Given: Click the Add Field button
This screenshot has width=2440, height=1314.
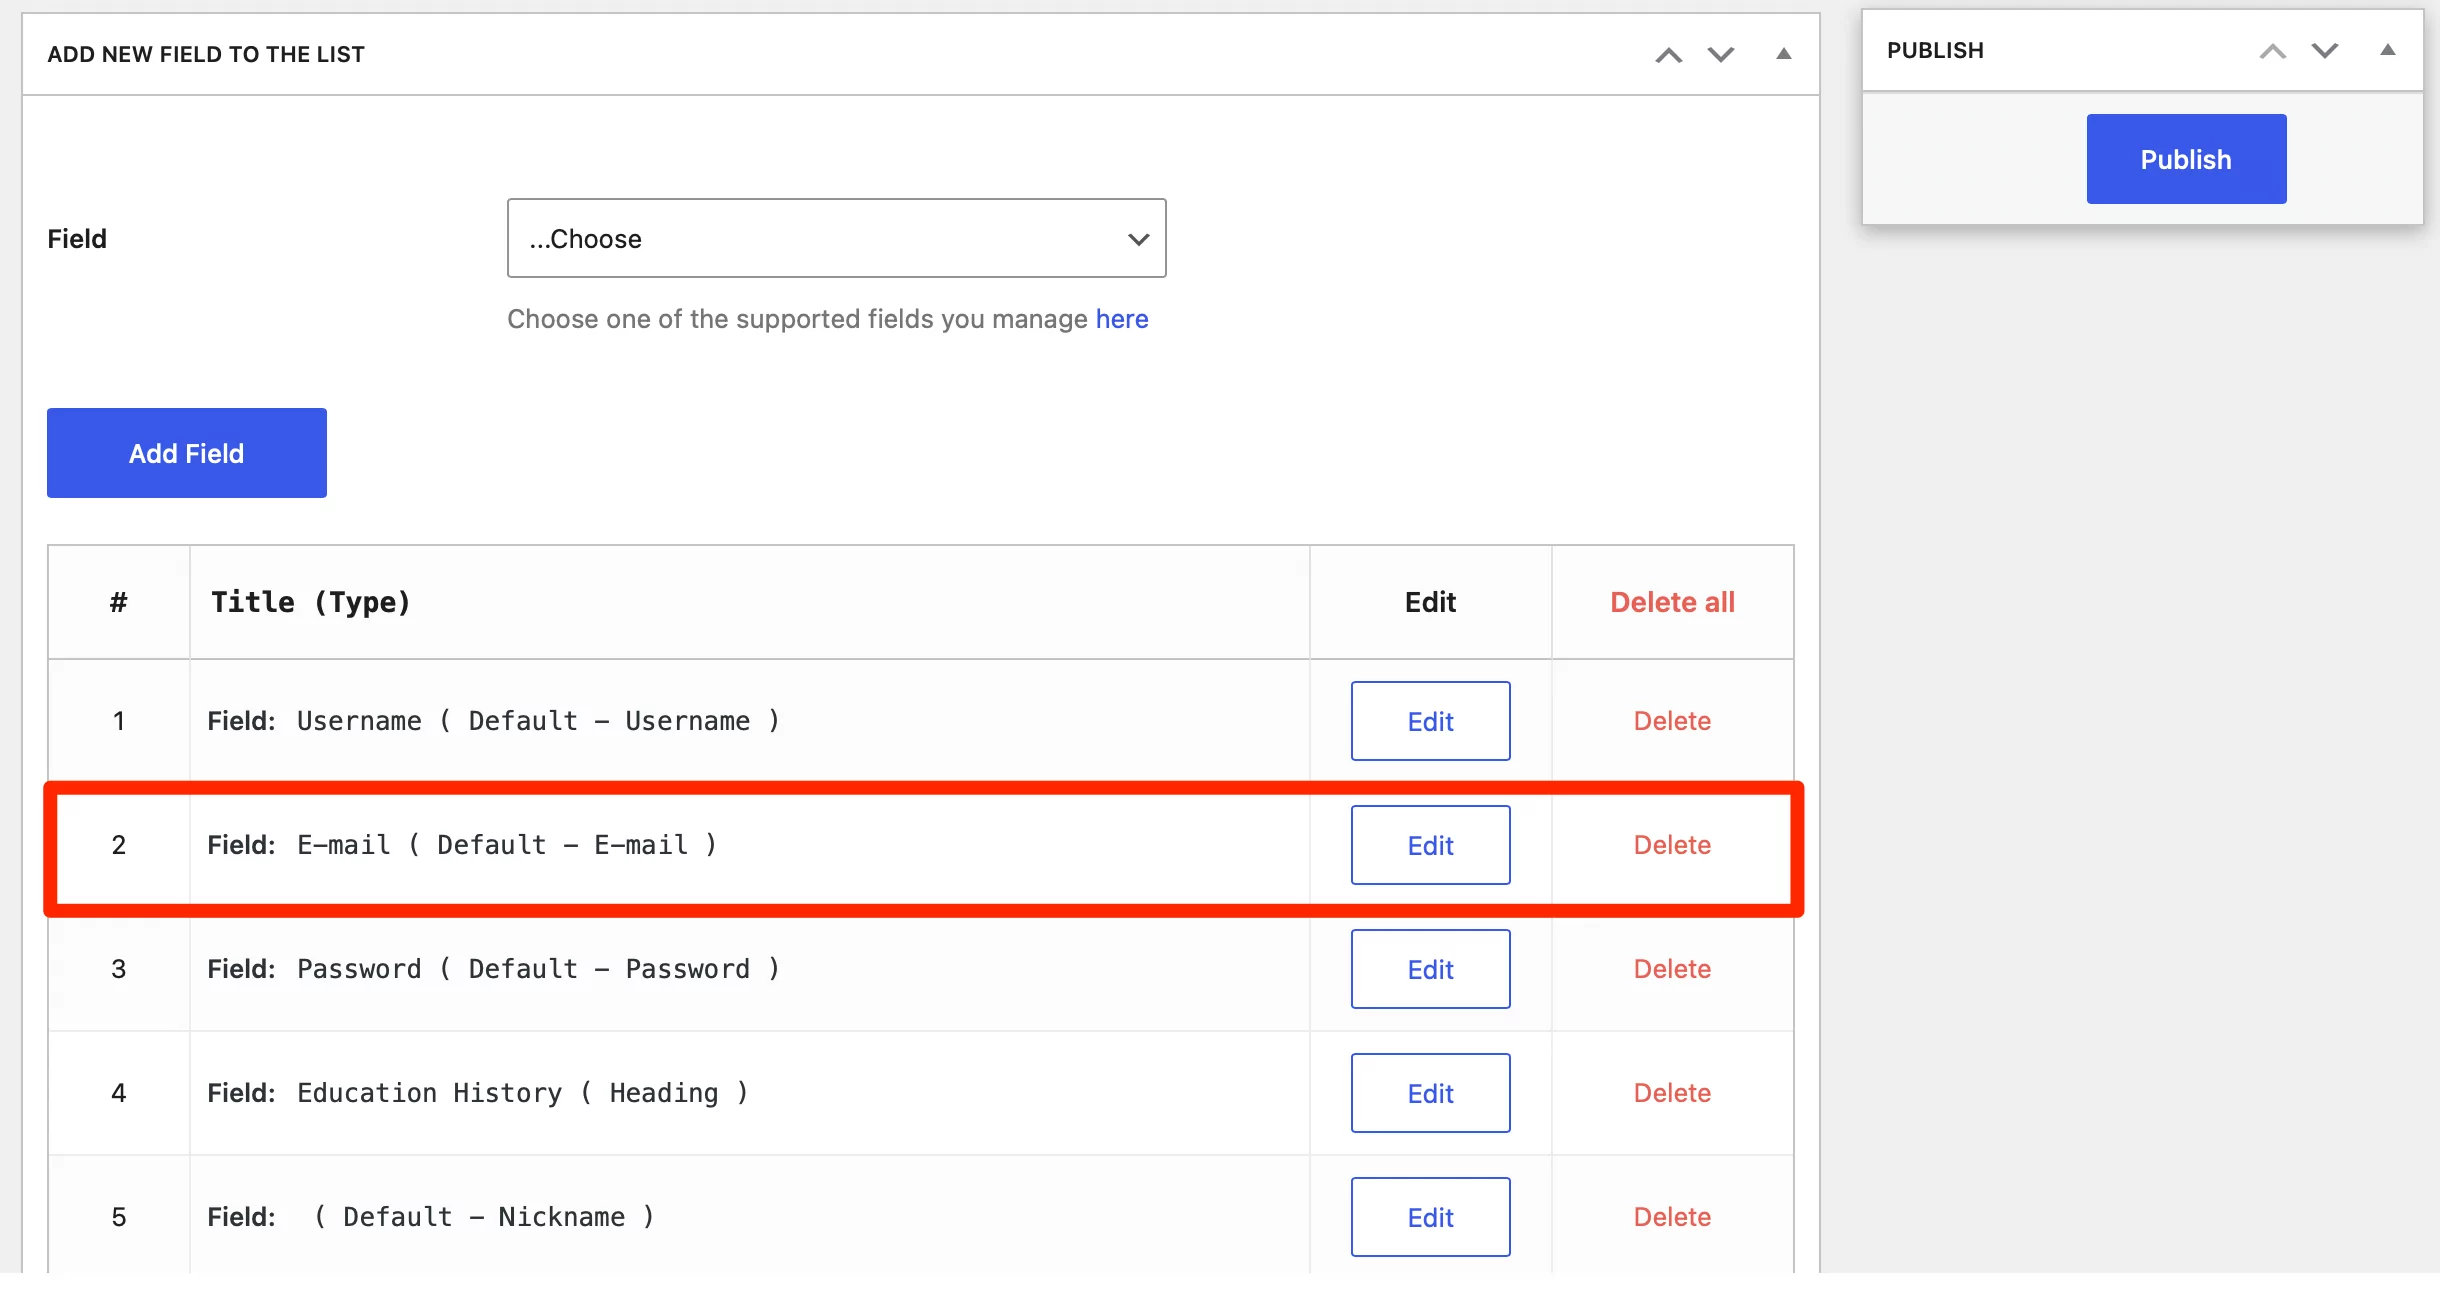Looking at the screenshot, I should [x=187, y=453].
